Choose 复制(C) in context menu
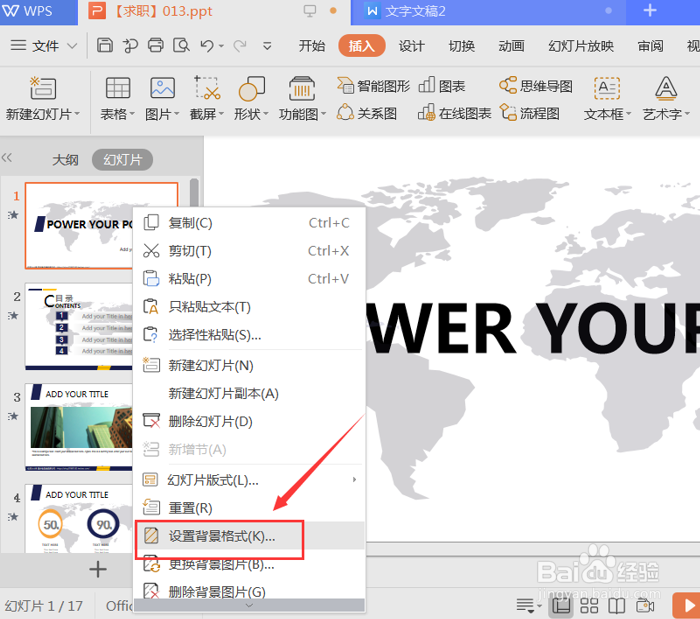This screenshot has width=700, height=619. point(249,223)
